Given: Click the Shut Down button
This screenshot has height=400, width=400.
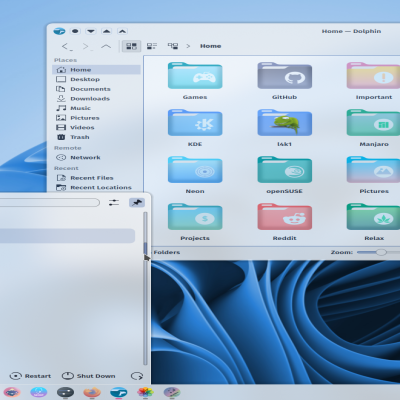Looking at the screenshot, I should click(89, 376).
